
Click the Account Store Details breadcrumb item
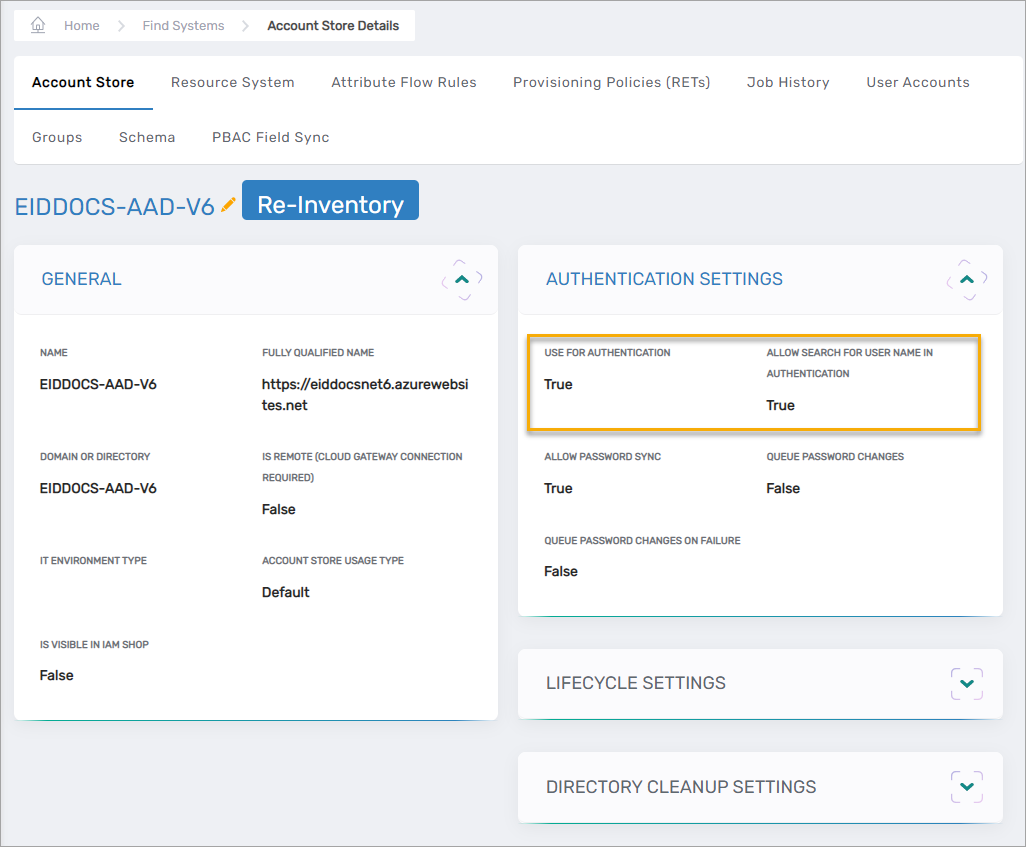click(335, 25)
